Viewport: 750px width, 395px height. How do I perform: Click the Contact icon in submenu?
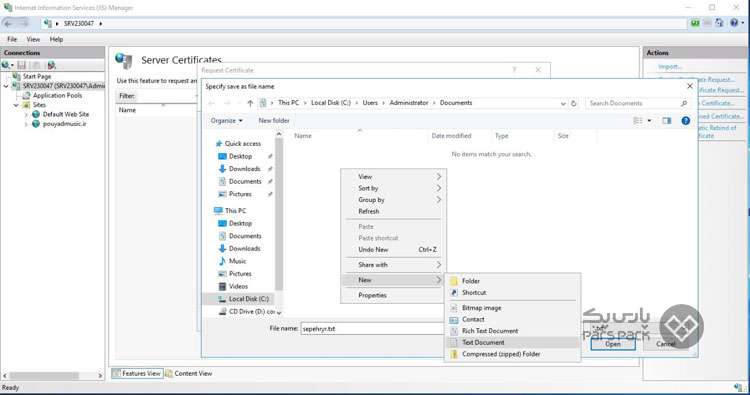tap(454, 319)
